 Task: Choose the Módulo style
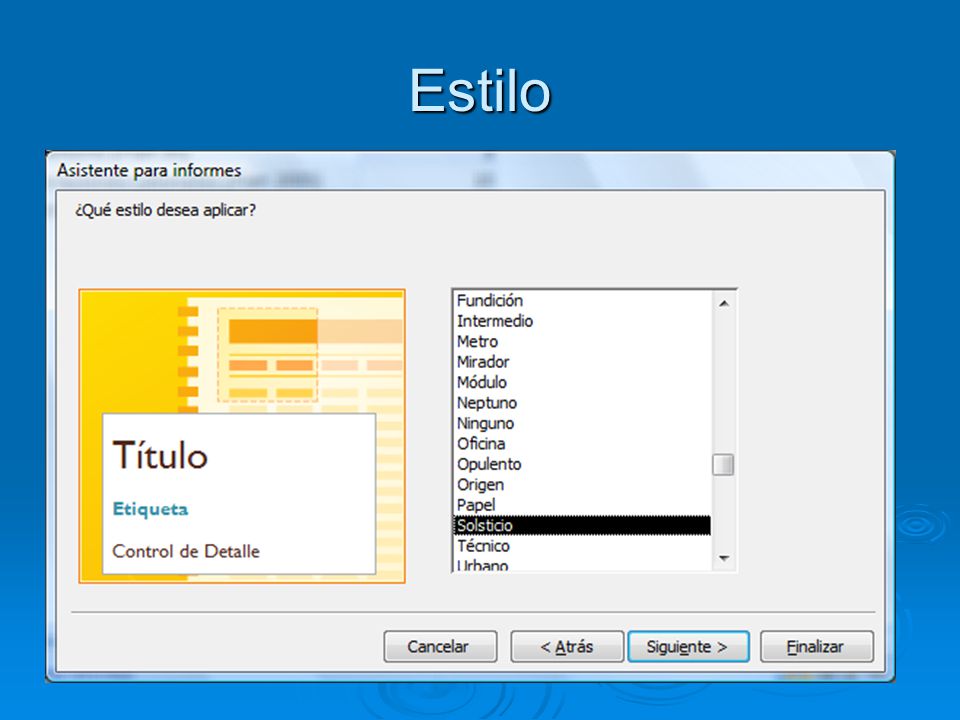tap(582, 382)
